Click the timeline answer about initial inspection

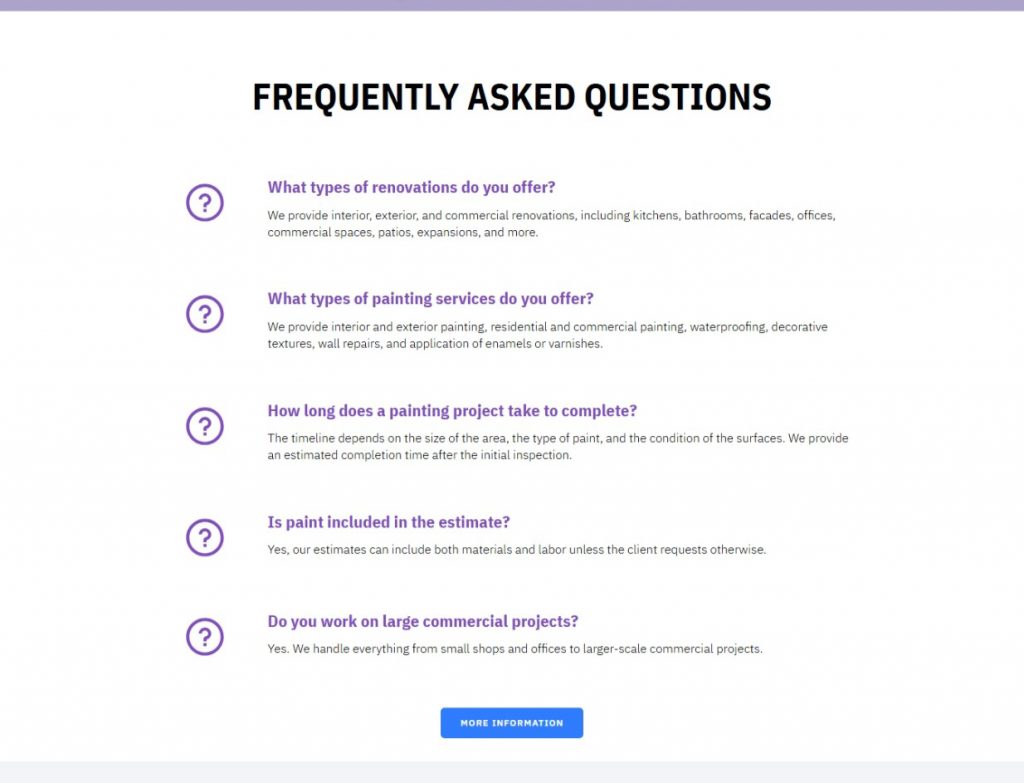(x=557, y=446)
